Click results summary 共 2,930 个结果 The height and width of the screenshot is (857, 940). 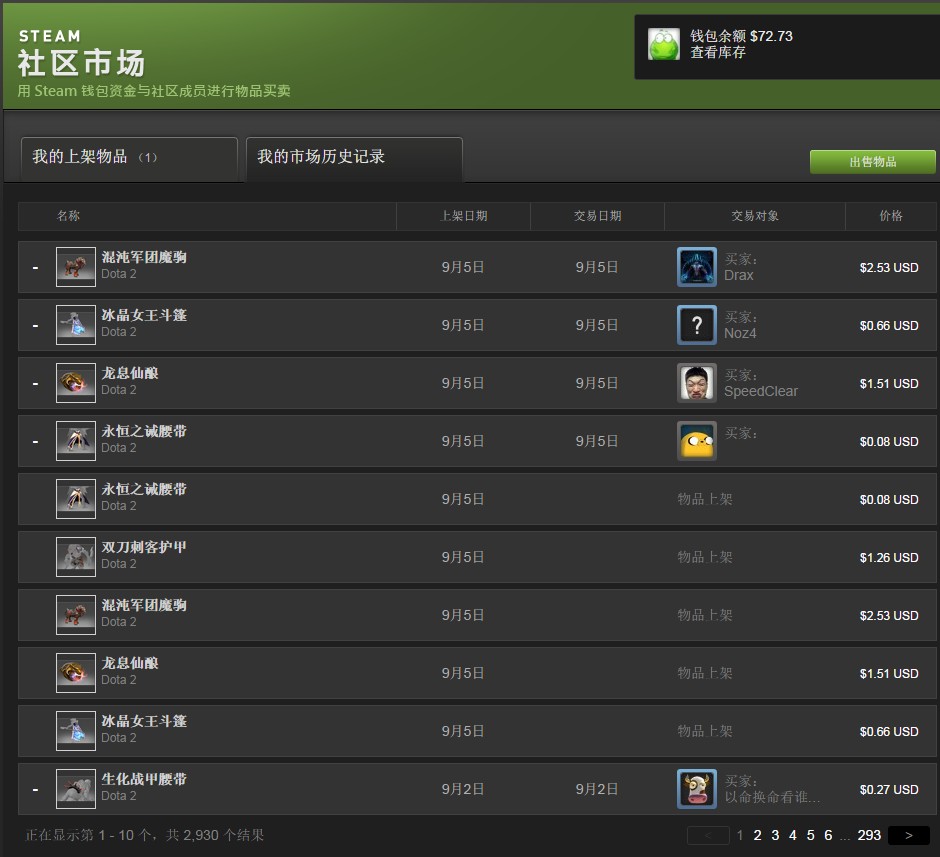pyautogui.click(x=215, y=835)
